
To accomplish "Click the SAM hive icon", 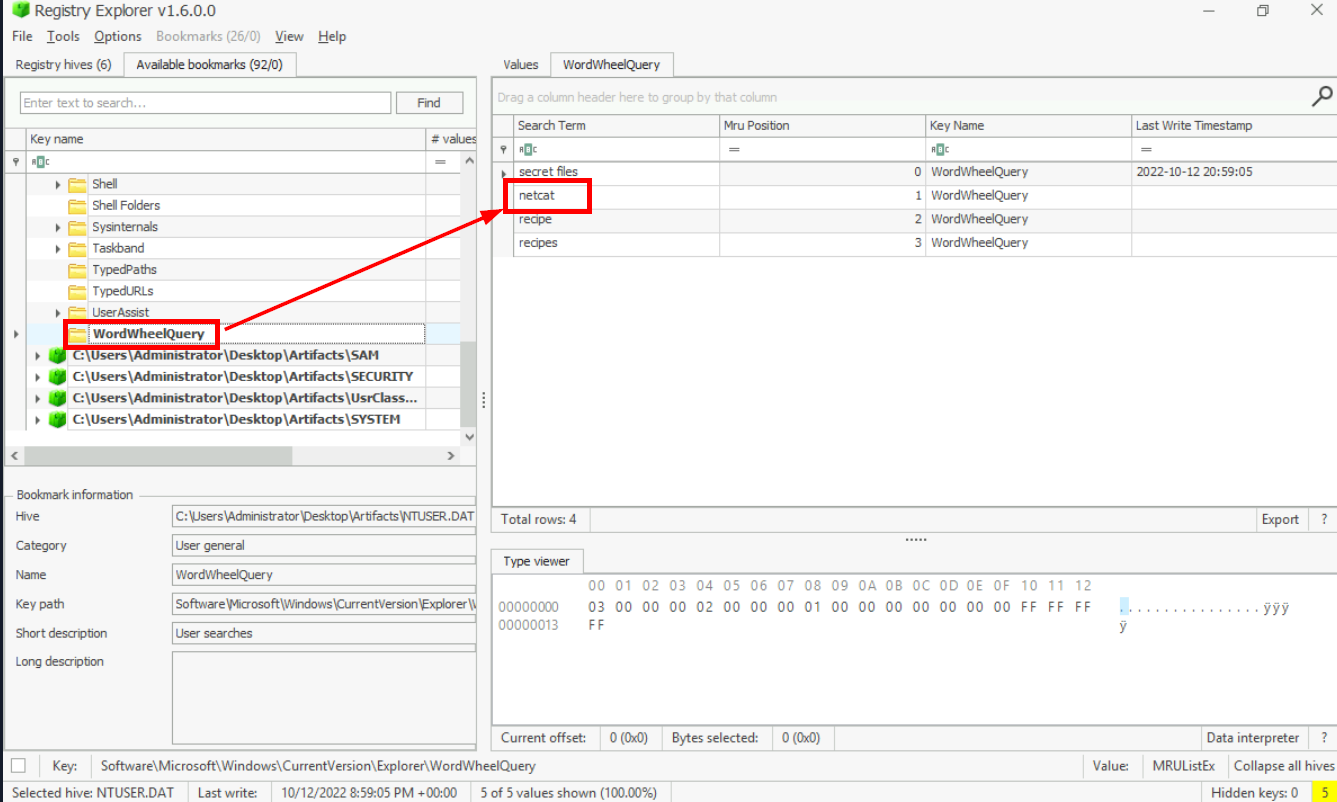I will tap(58, 356).
